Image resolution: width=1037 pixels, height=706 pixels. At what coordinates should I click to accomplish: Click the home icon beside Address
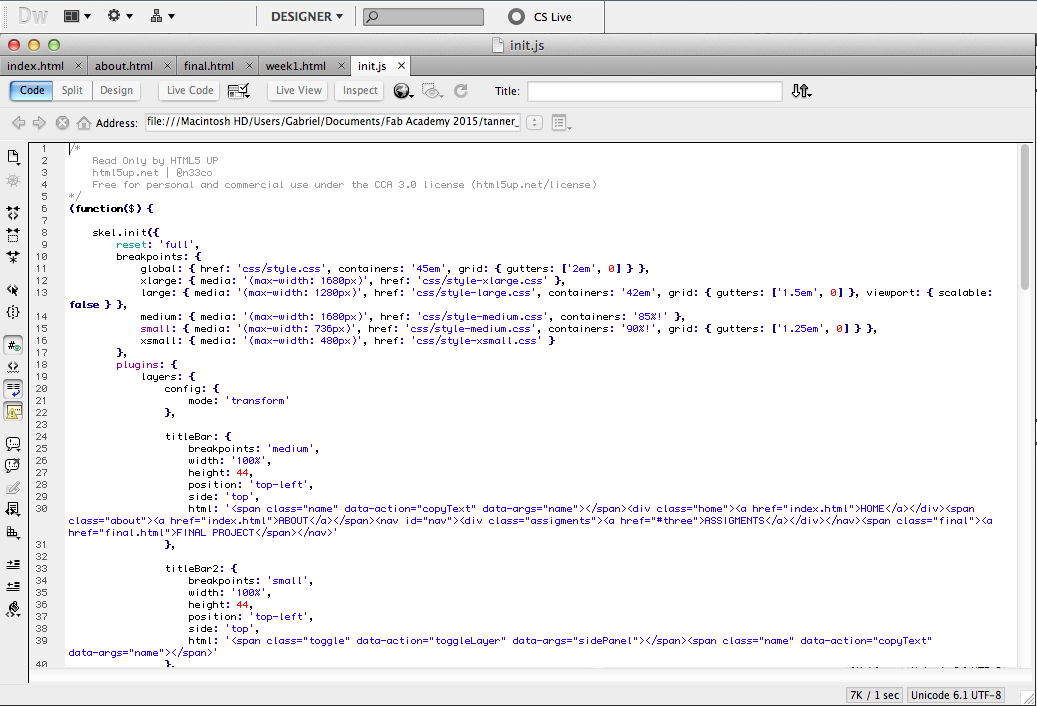84,123
